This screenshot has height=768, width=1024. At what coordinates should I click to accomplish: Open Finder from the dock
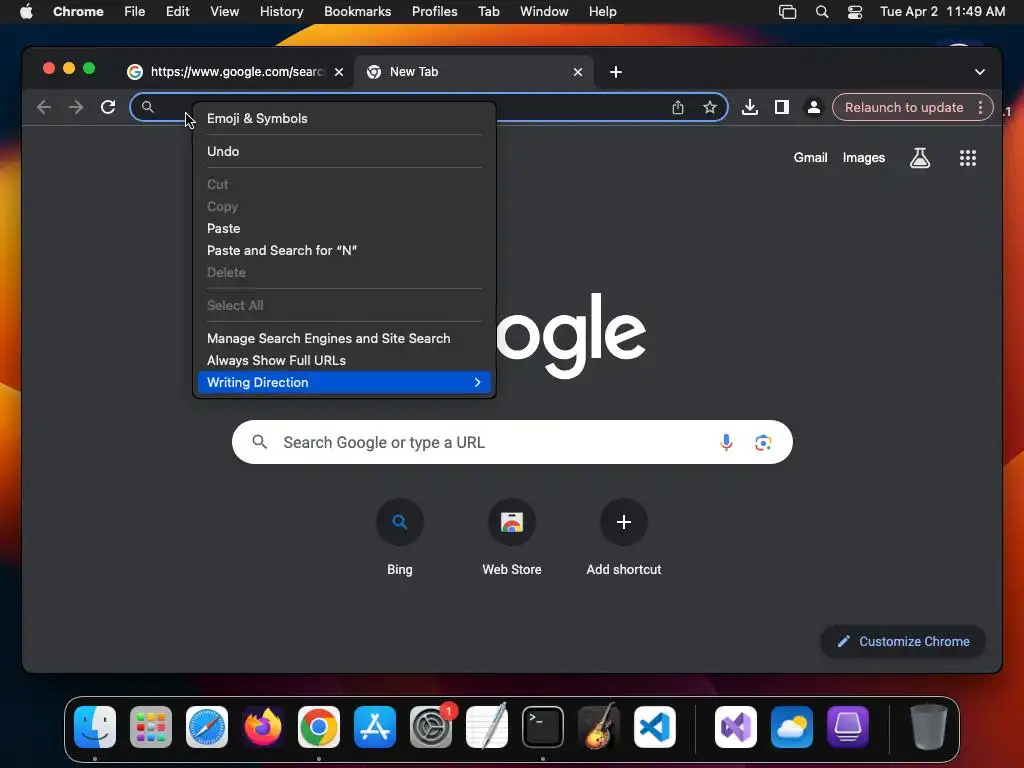95,727
